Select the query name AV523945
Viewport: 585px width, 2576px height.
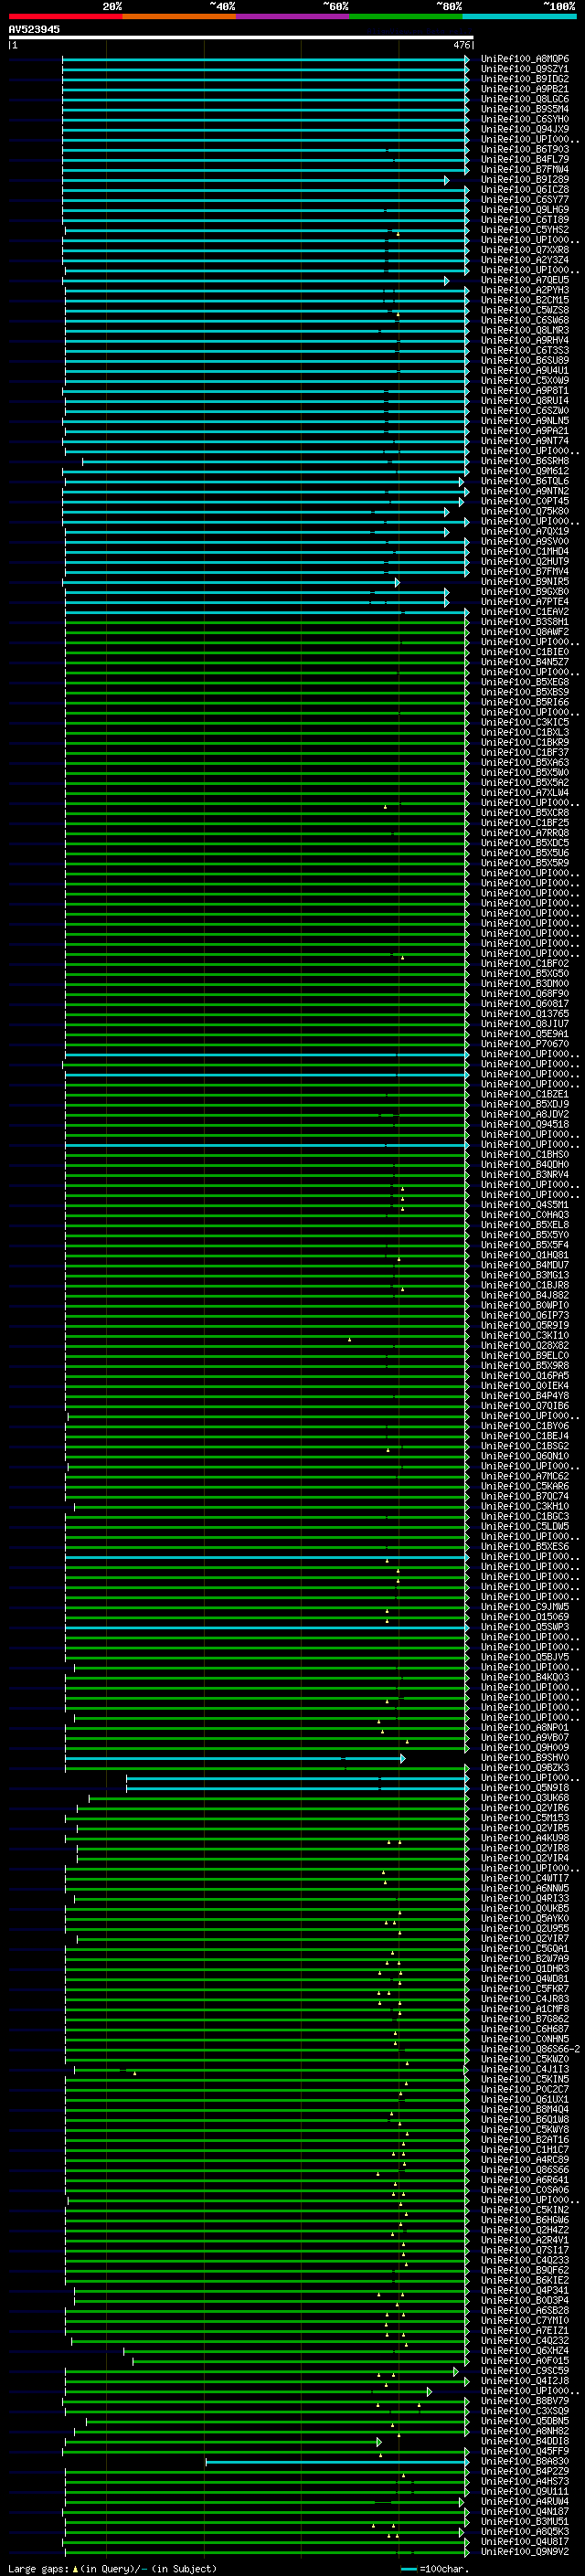pyautogui.click(x=34, y=29)
